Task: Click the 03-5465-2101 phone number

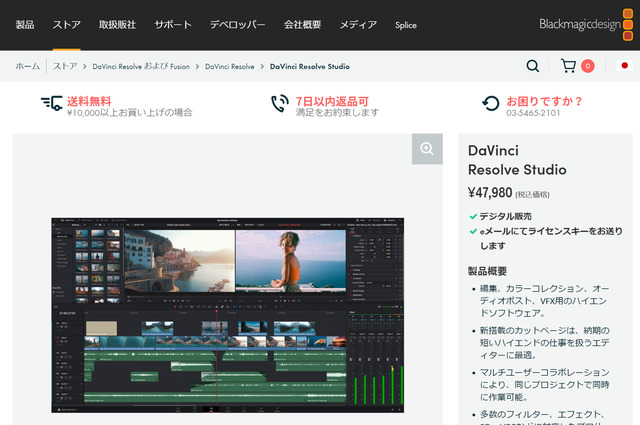Action: click(533, 113)
